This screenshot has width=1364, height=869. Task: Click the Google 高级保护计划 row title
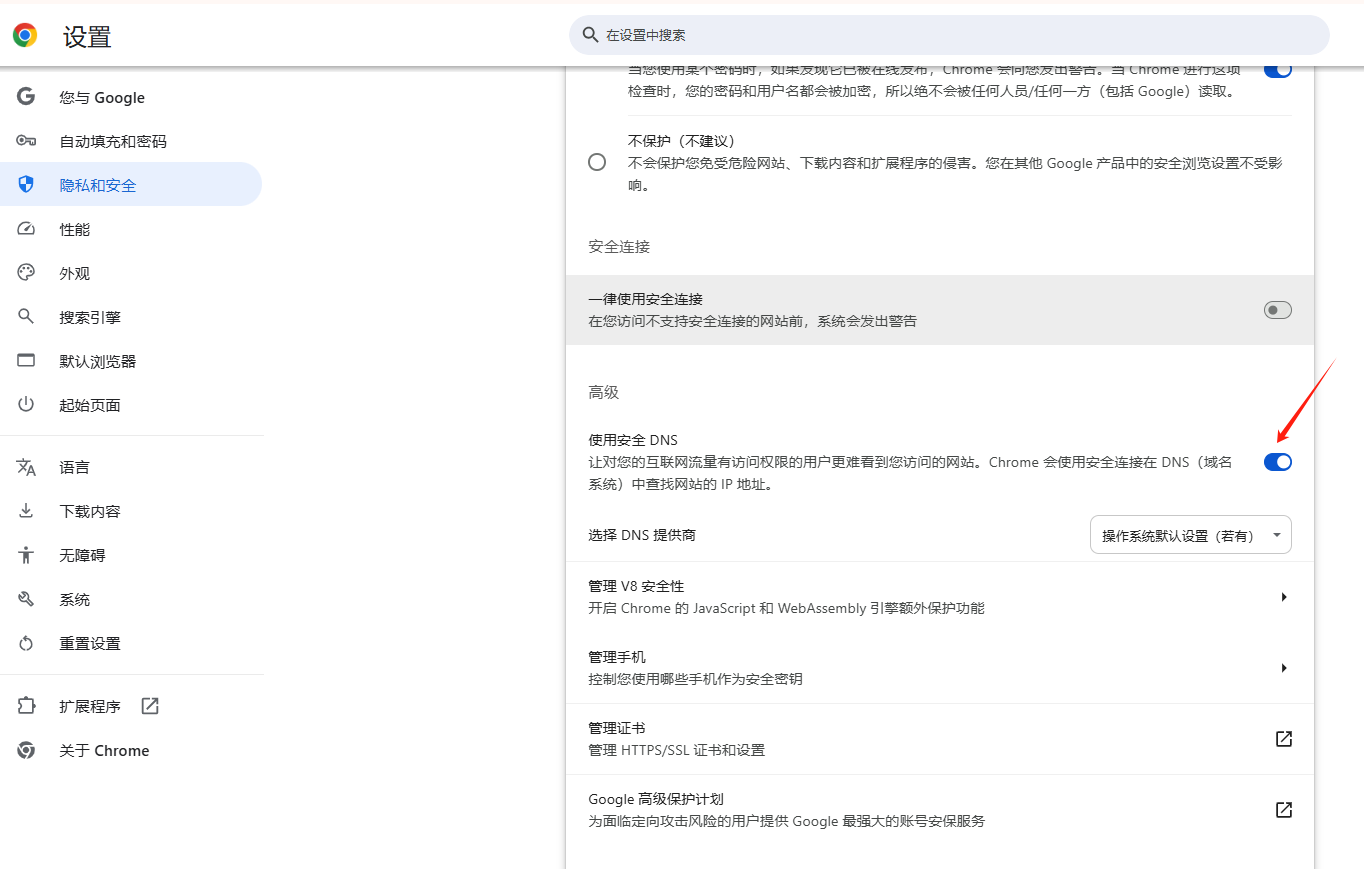(656, 799)
